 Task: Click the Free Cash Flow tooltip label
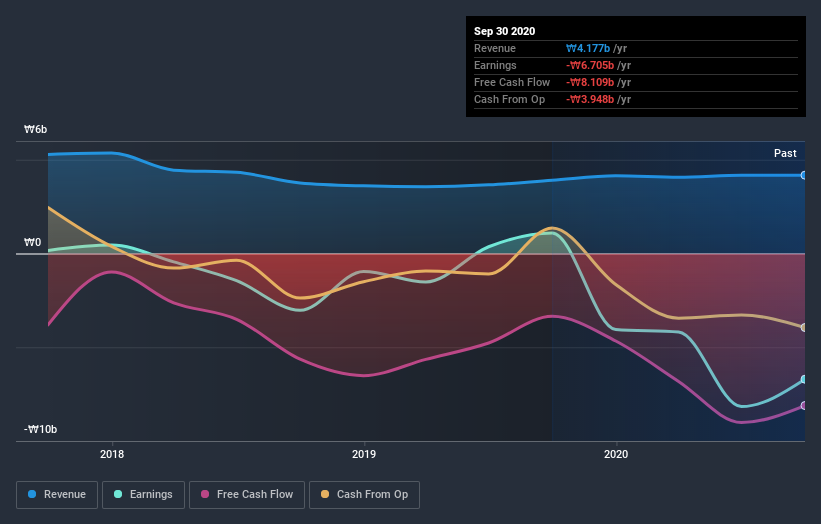pyautogui.click(x=512, y=82)
